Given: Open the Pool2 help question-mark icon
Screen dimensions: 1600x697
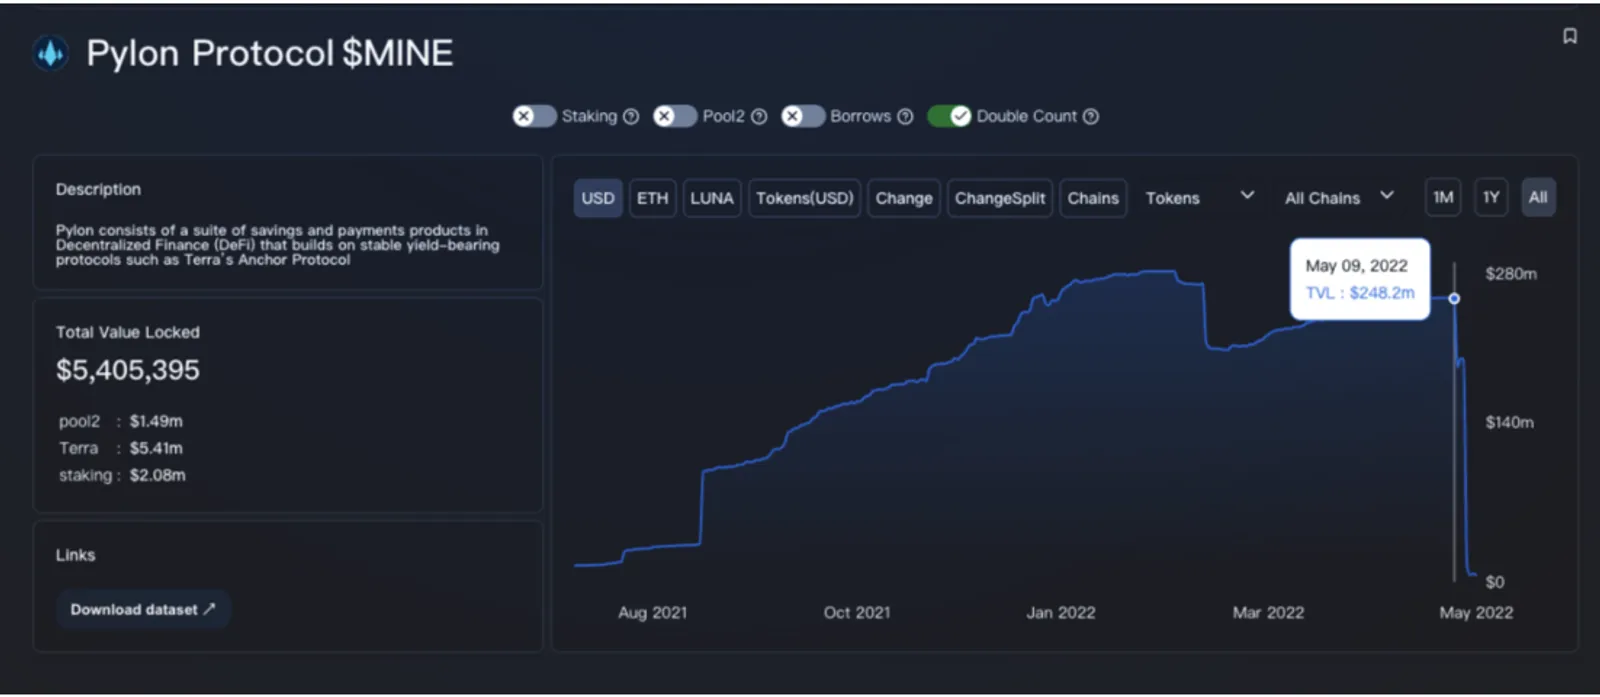Looking at the screenshot, I should click(x=759, y=116).
